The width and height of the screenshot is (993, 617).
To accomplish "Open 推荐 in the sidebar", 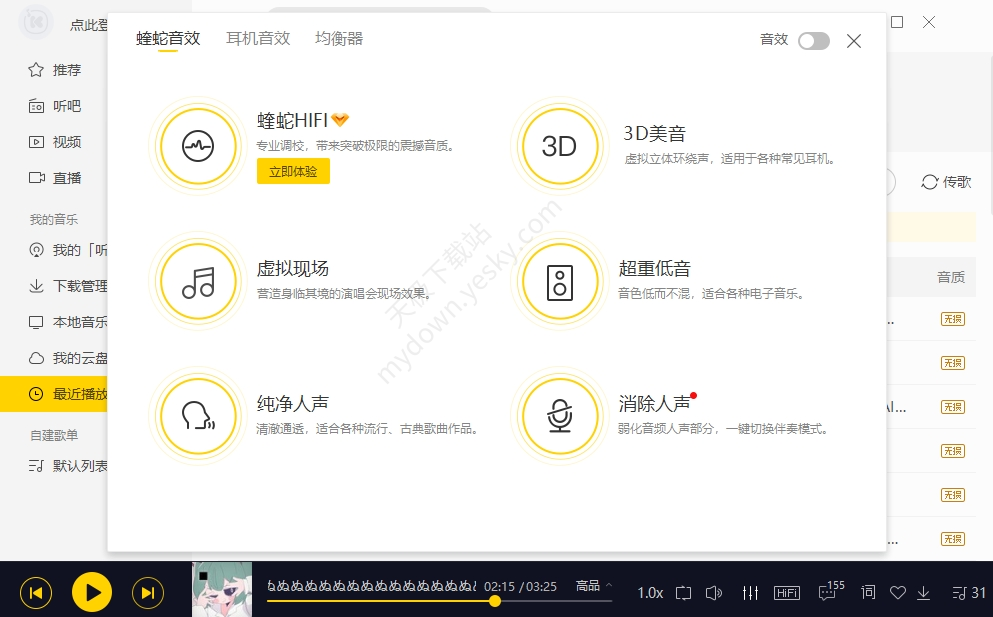I will (x=54, y=70).
